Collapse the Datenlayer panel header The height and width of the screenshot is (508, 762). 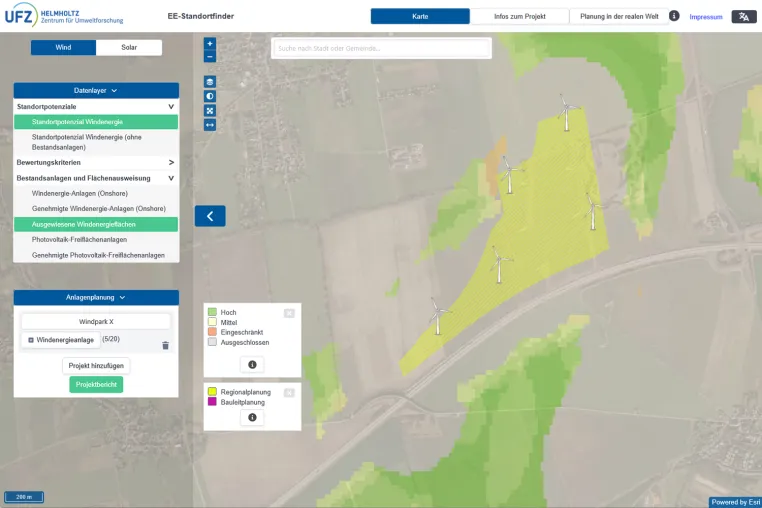click(x=96, y=90)
